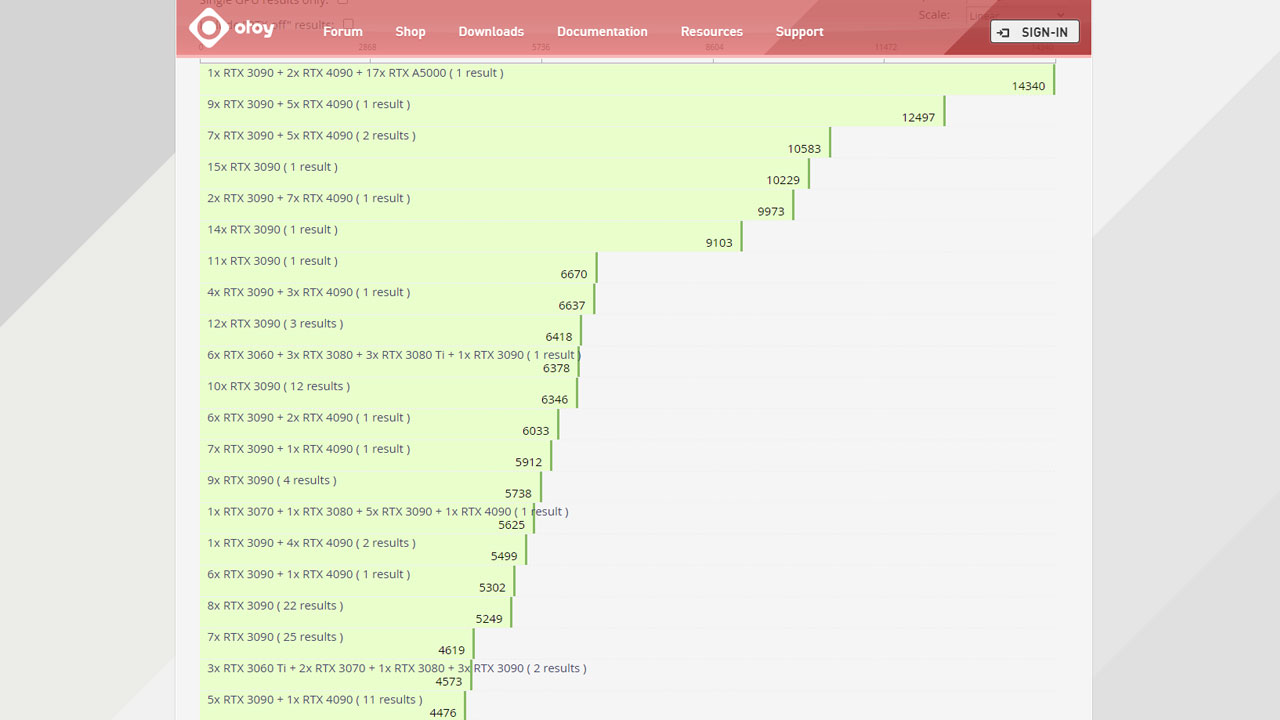The image size is (1280, 720).
Task: Click the score value 5499
Action: tap(504, 556)
